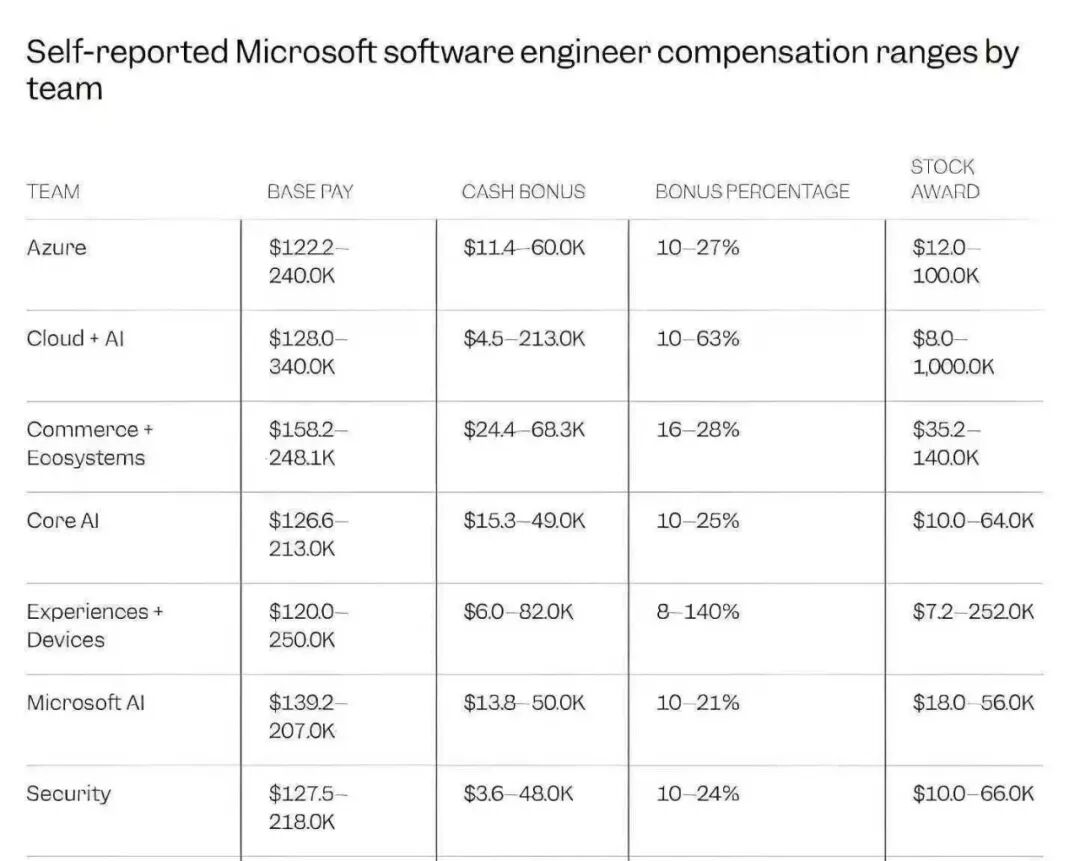This screenshot has width=1080, height=861.
Task: Click the BASE PAY column header
Action: 310,191
